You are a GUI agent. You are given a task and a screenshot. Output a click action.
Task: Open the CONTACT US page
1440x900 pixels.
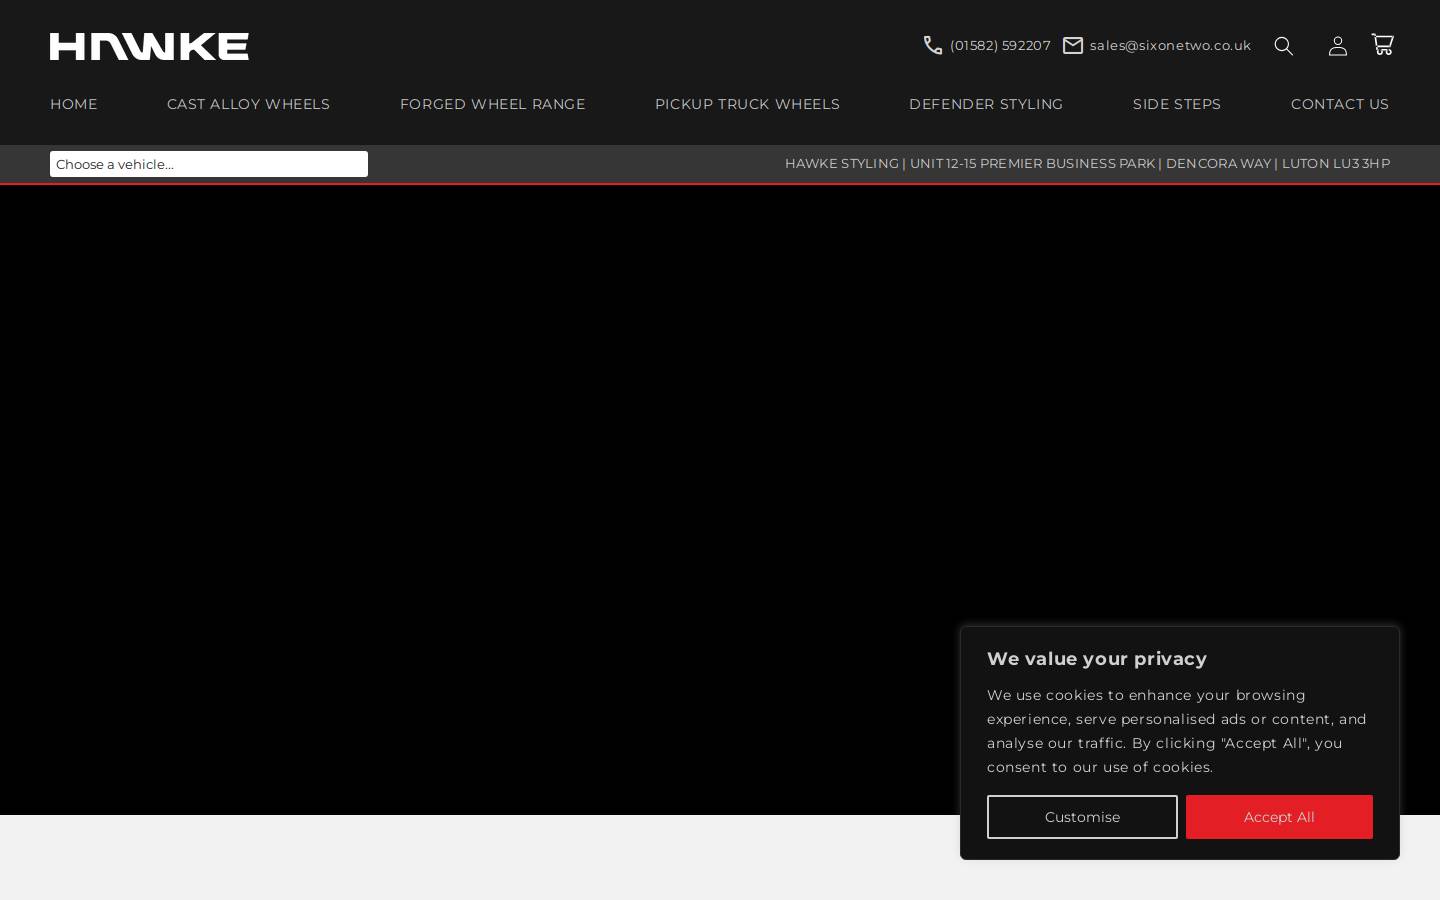point(1340,104)
